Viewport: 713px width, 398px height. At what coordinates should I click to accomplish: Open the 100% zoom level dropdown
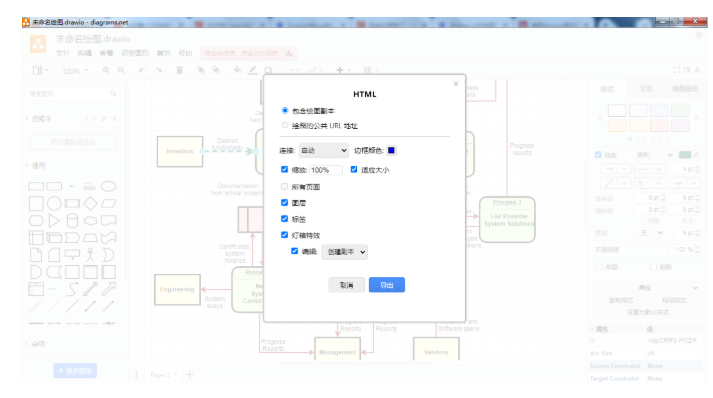[75, 71]
